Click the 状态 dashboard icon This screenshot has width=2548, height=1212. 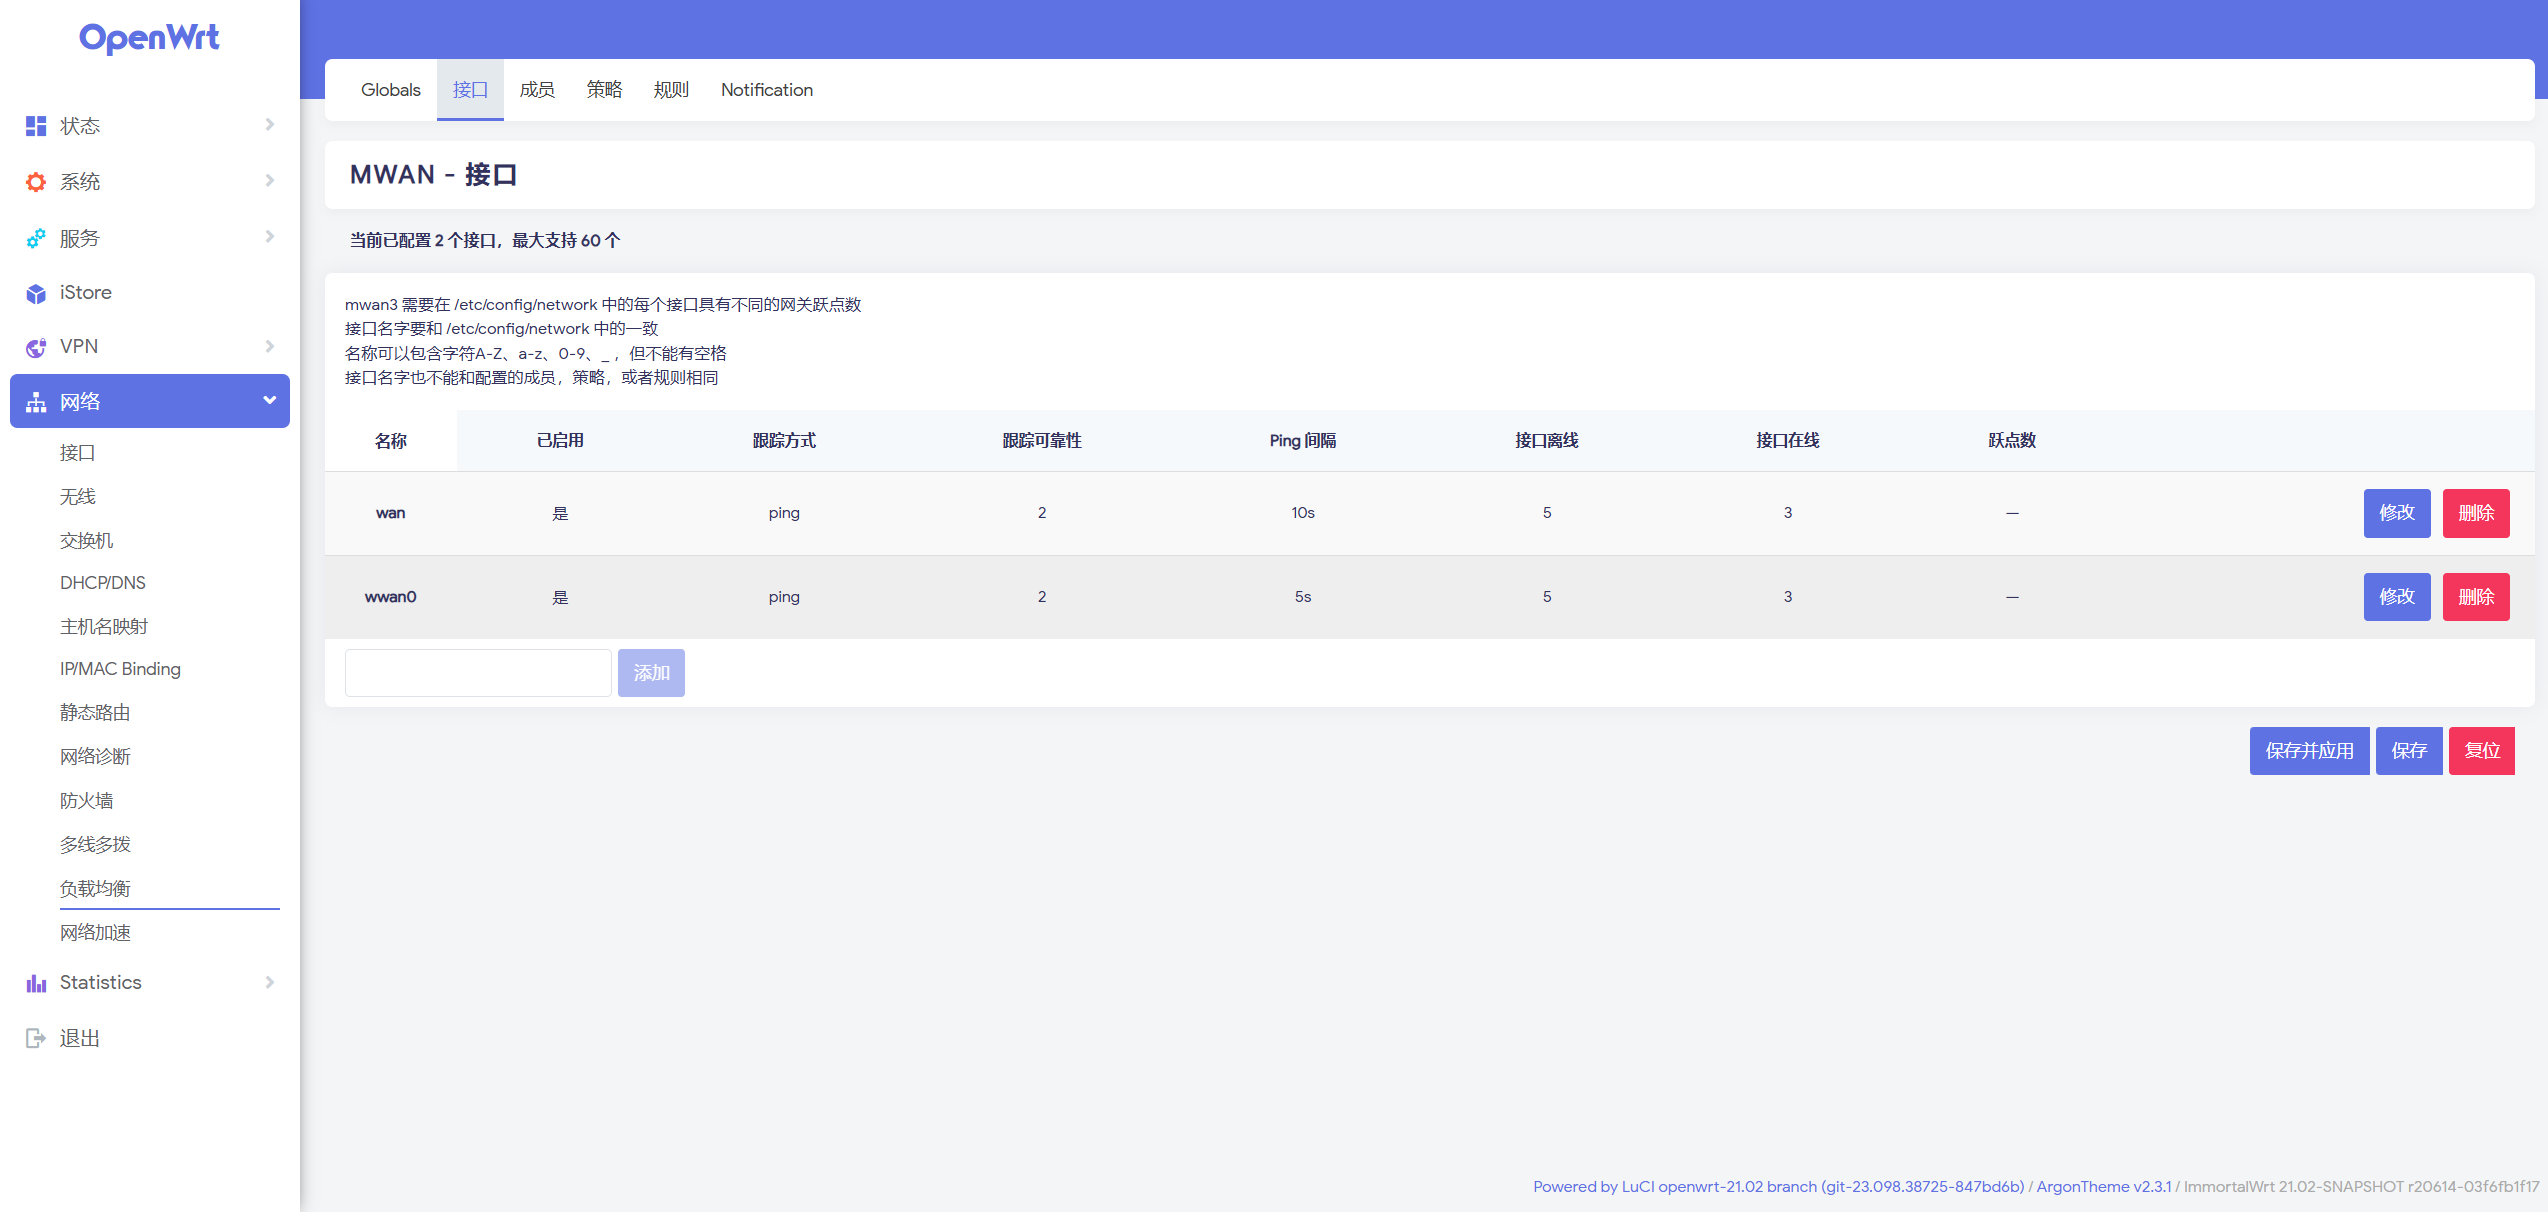coord(36,126)
